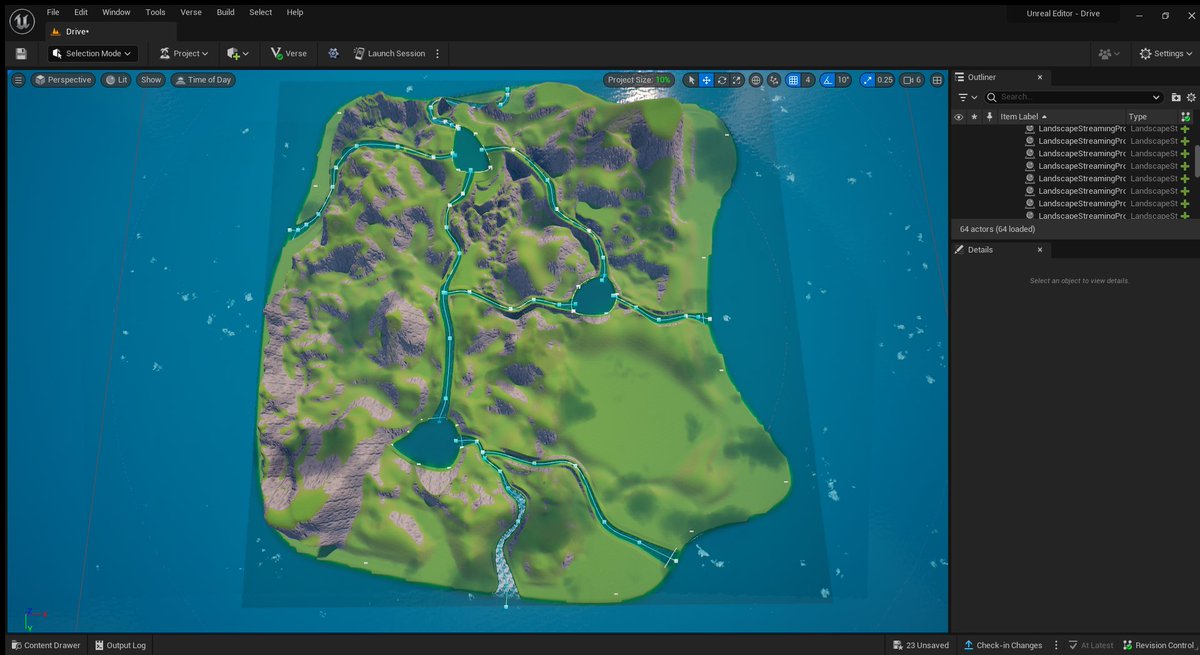Screen dimensions: 1200x655
Task: Open the Outliner settings gear icon
Action: click(x=1190, y=97)
